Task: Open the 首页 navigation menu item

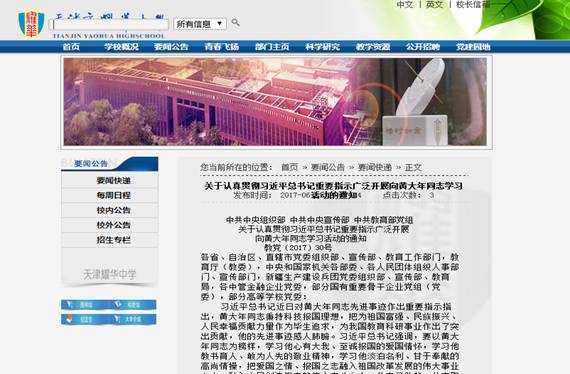Action: pos(71,47)
